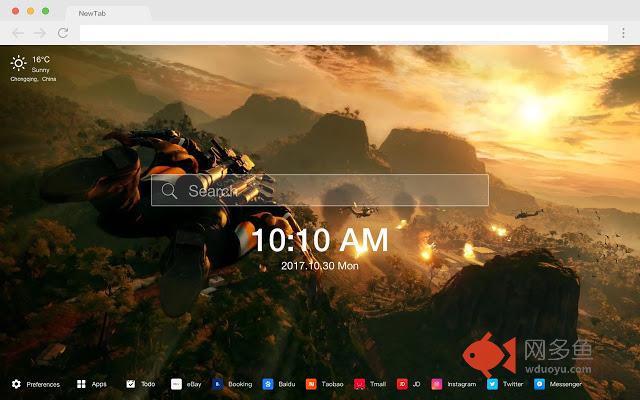Click the Todo label

click(148, 384)
